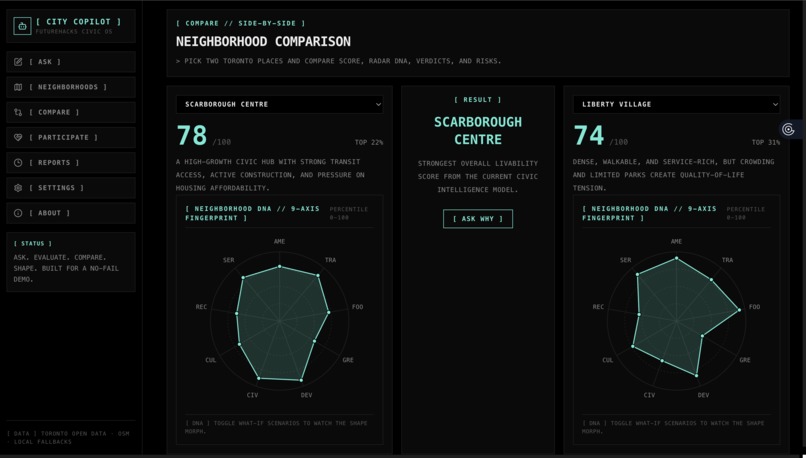Click the City Copilot title

pos(78,22)
